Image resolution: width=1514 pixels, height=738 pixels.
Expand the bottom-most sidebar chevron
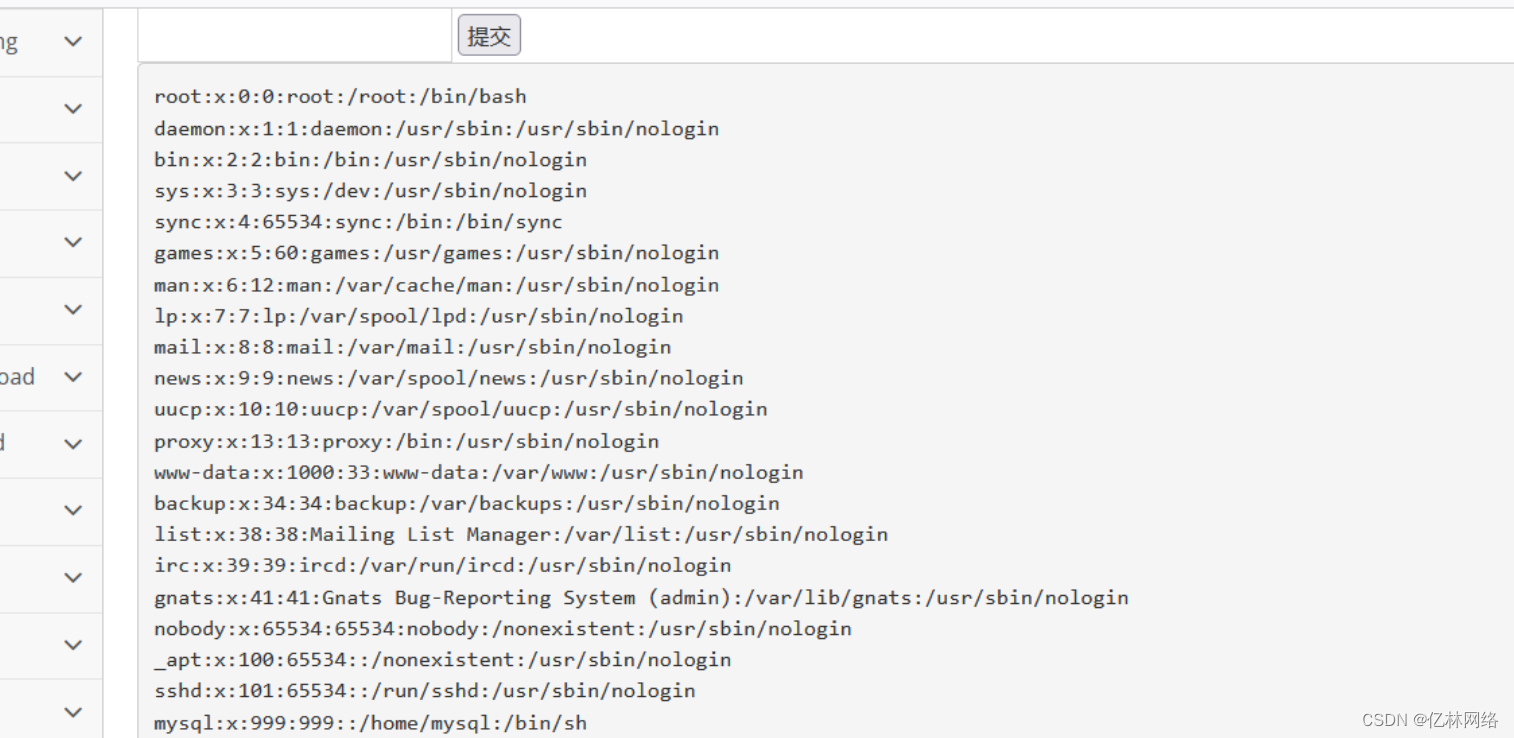coord(73,712)
